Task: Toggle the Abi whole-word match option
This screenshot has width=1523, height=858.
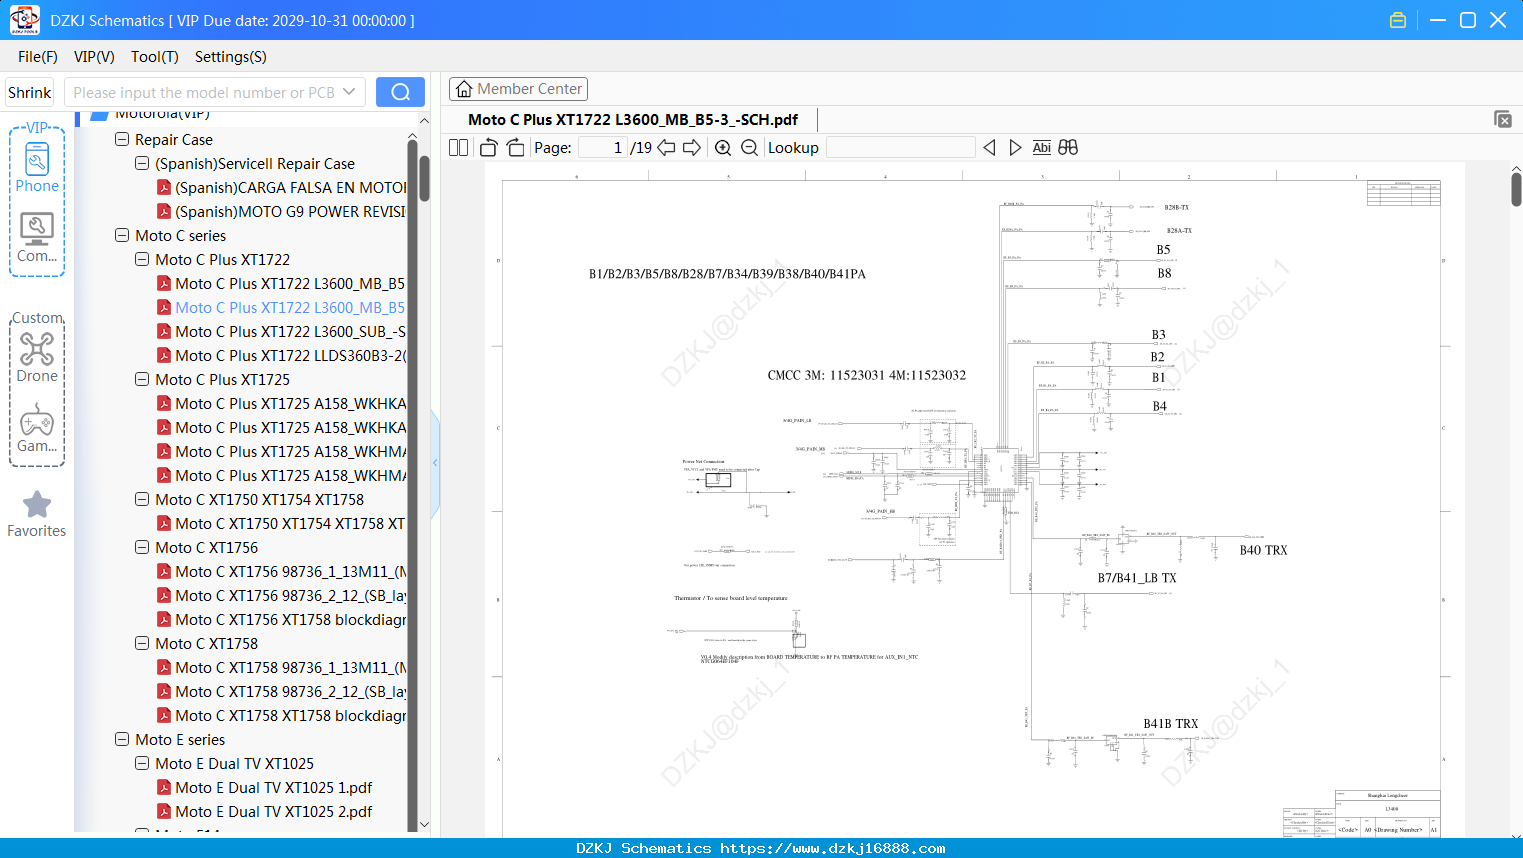Action: pyautogui.click(x=1042, y=148)
